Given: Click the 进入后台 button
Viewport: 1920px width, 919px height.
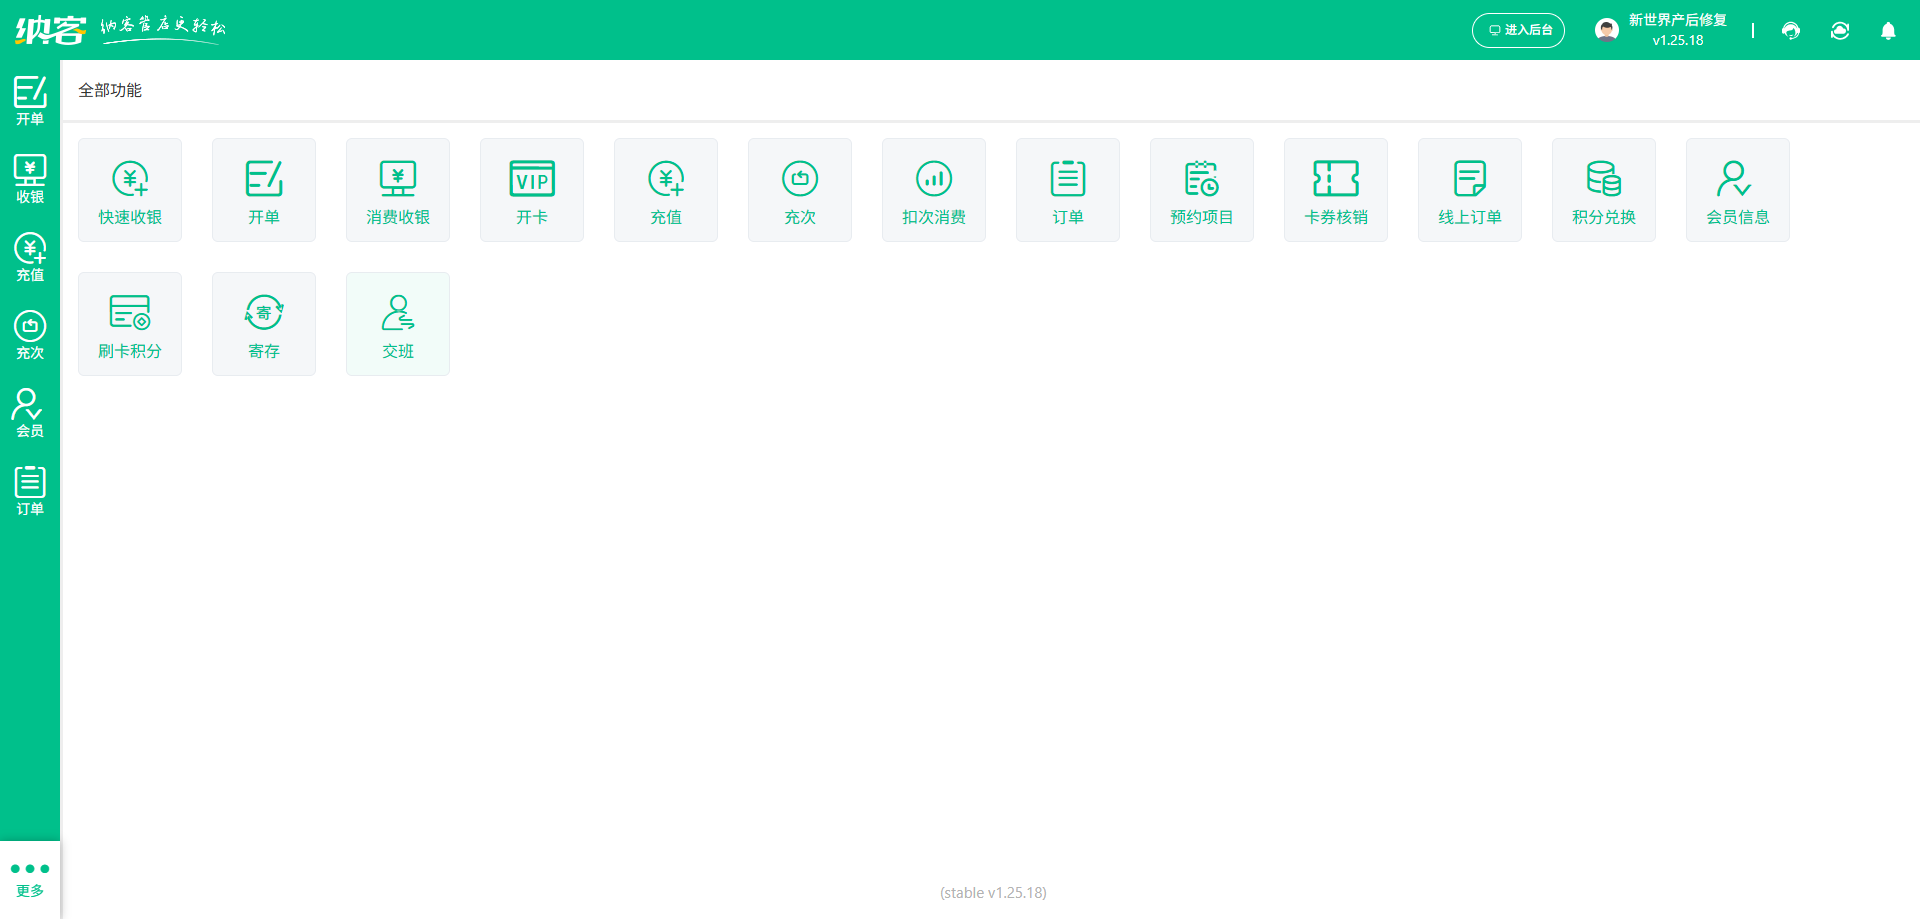Looking at the screenshot, I should 1518,30.
